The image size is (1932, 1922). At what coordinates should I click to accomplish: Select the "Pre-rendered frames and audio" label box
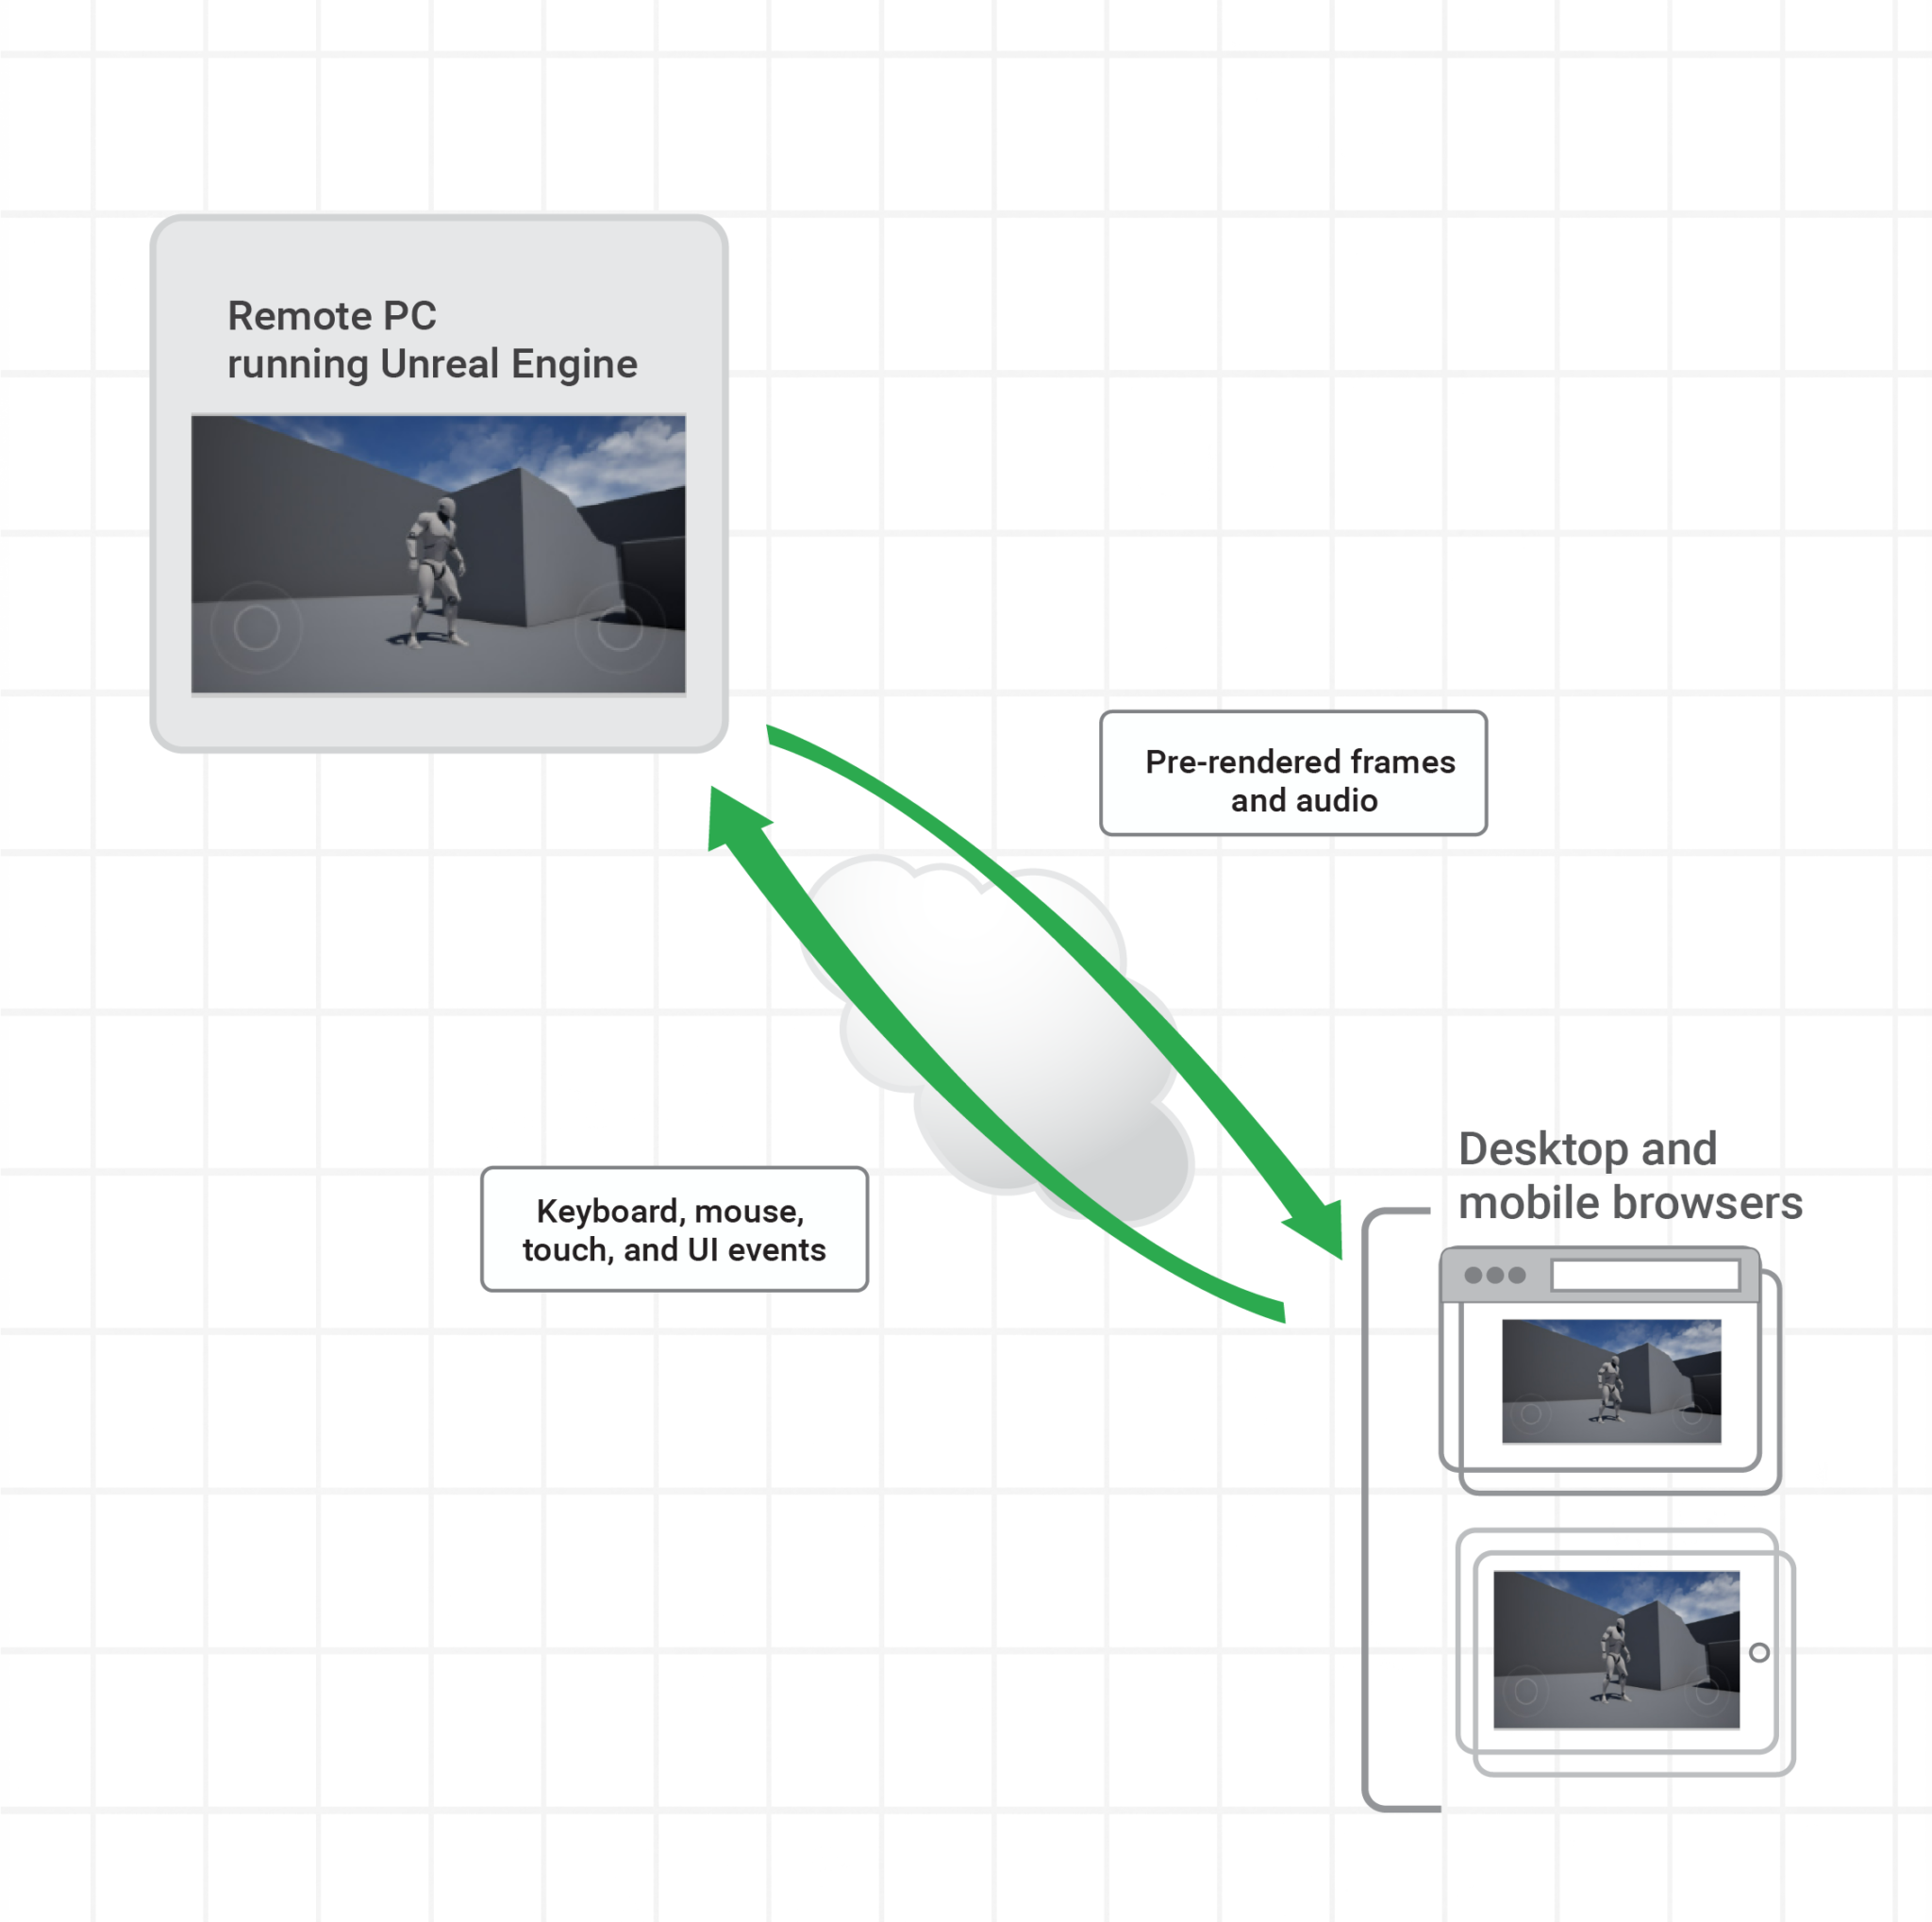(x=1293, y=773)
